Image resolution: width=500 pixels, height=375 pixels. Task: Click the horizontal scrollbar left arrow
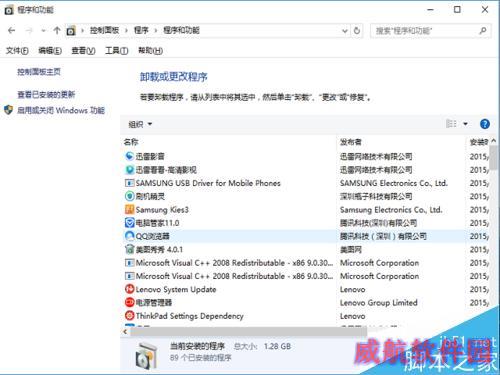[x=125, y=332]
